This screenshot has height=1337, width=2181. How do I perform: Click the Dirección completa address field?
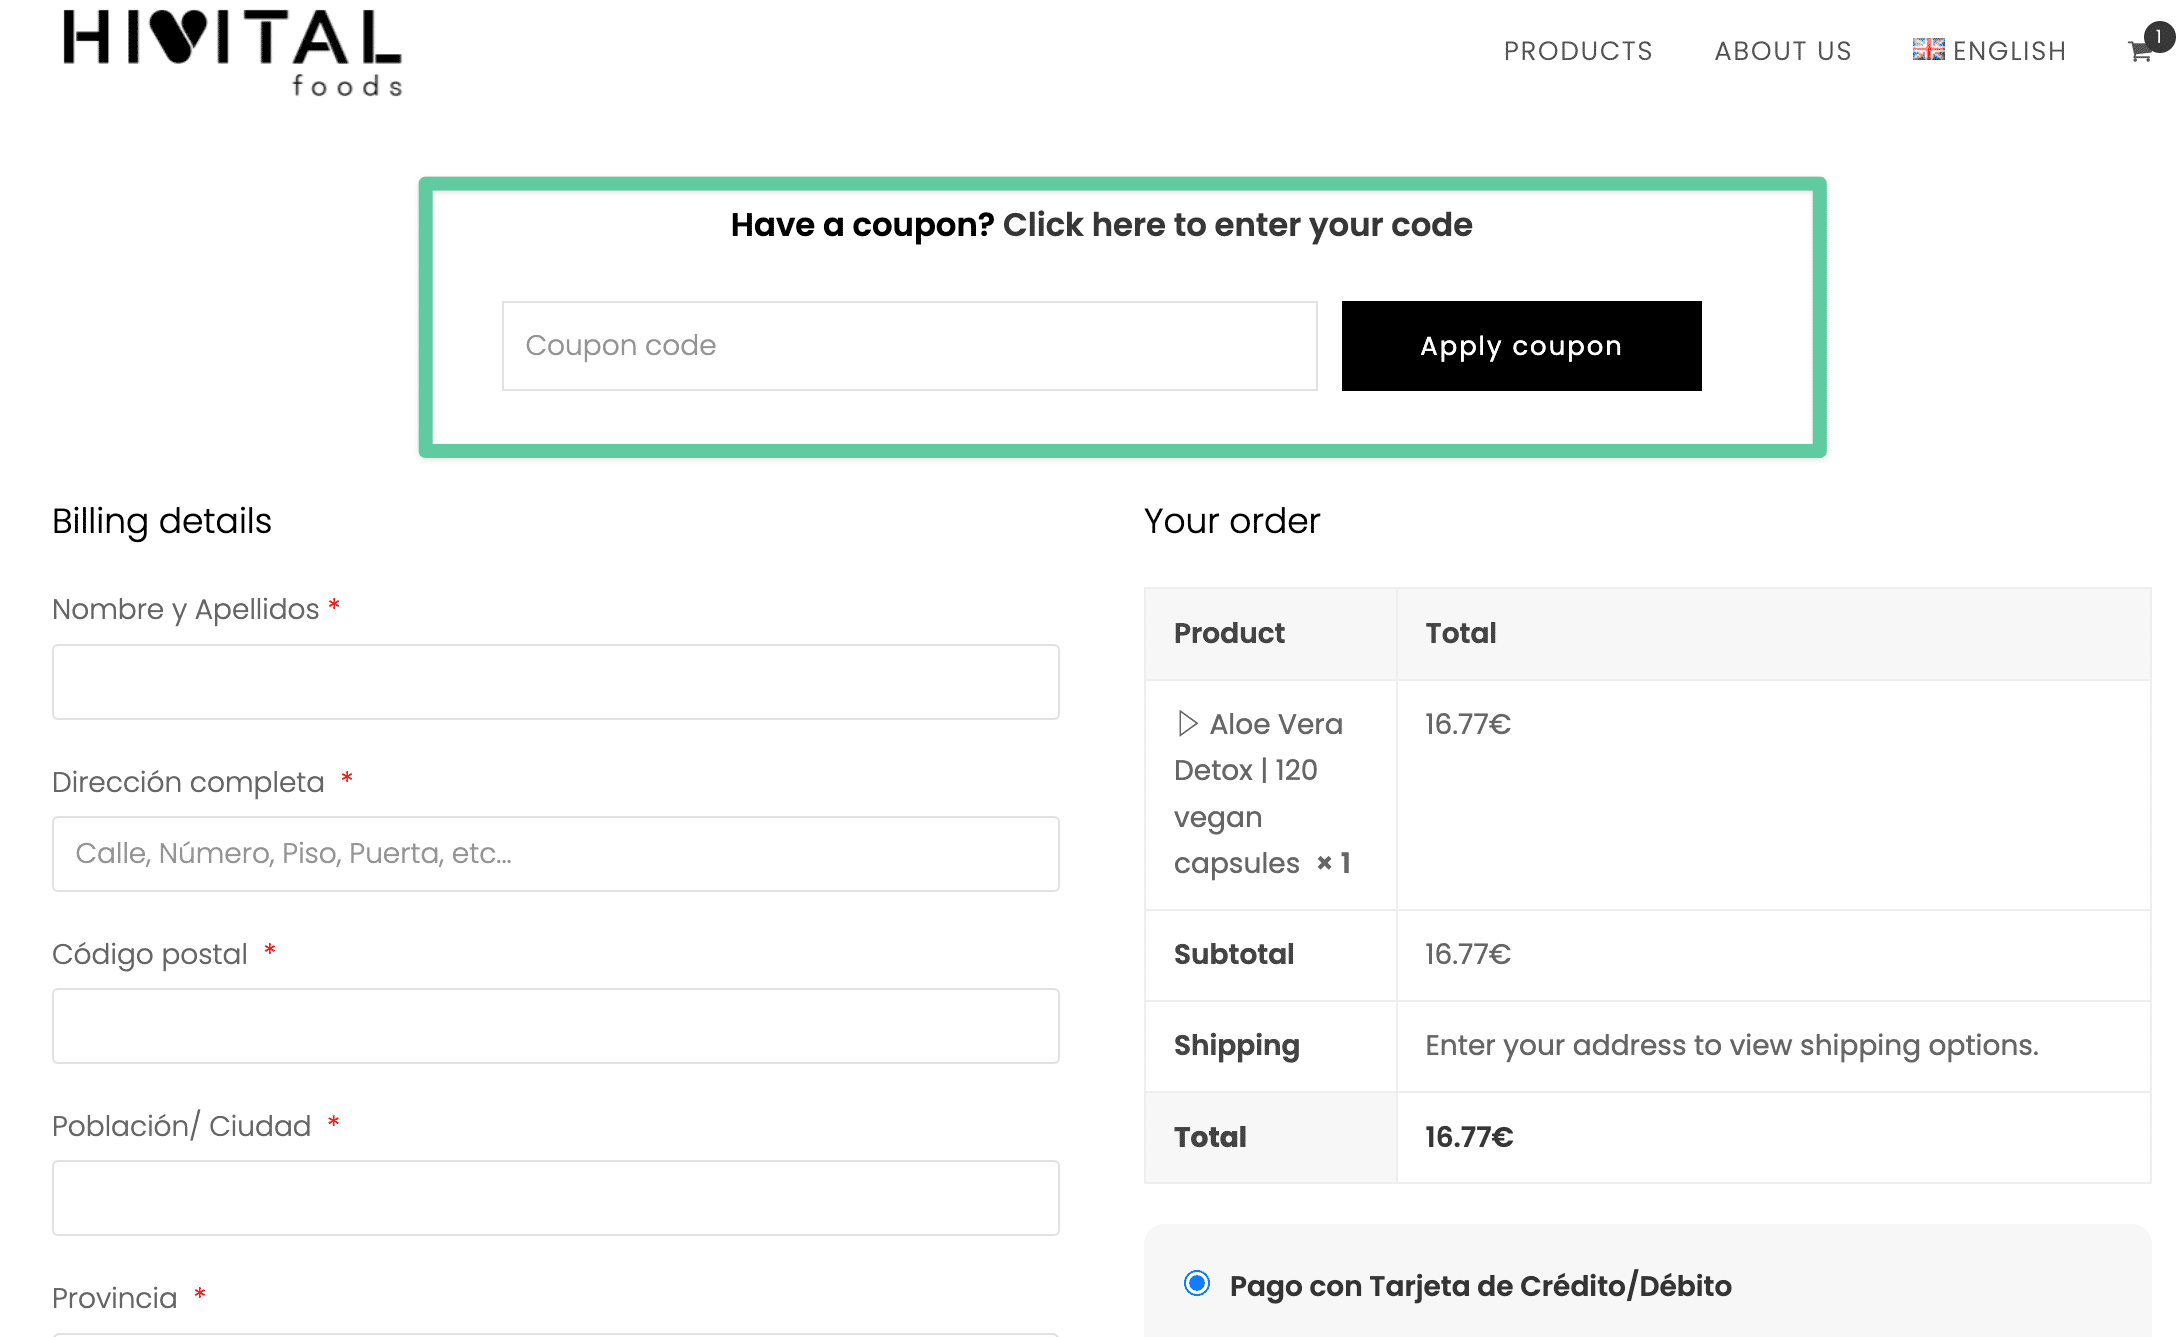pos(555,854)
